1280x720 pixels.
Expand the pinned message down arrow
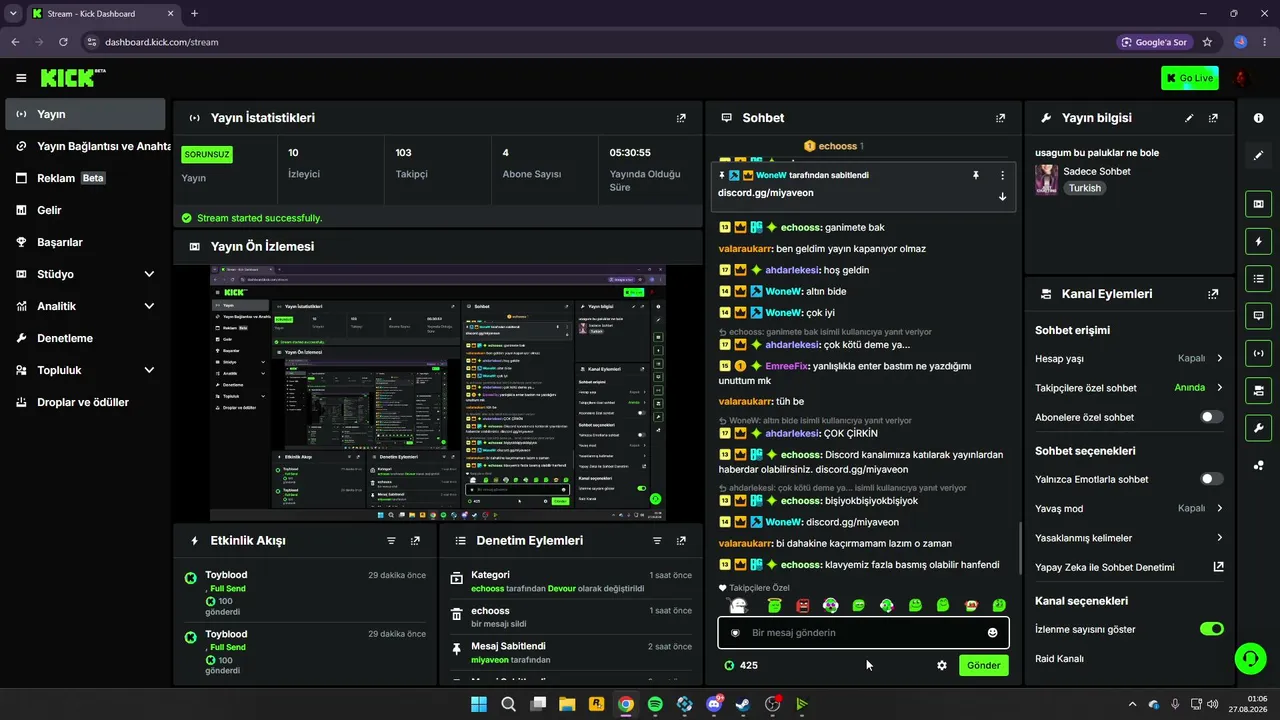pos(1002,196)
